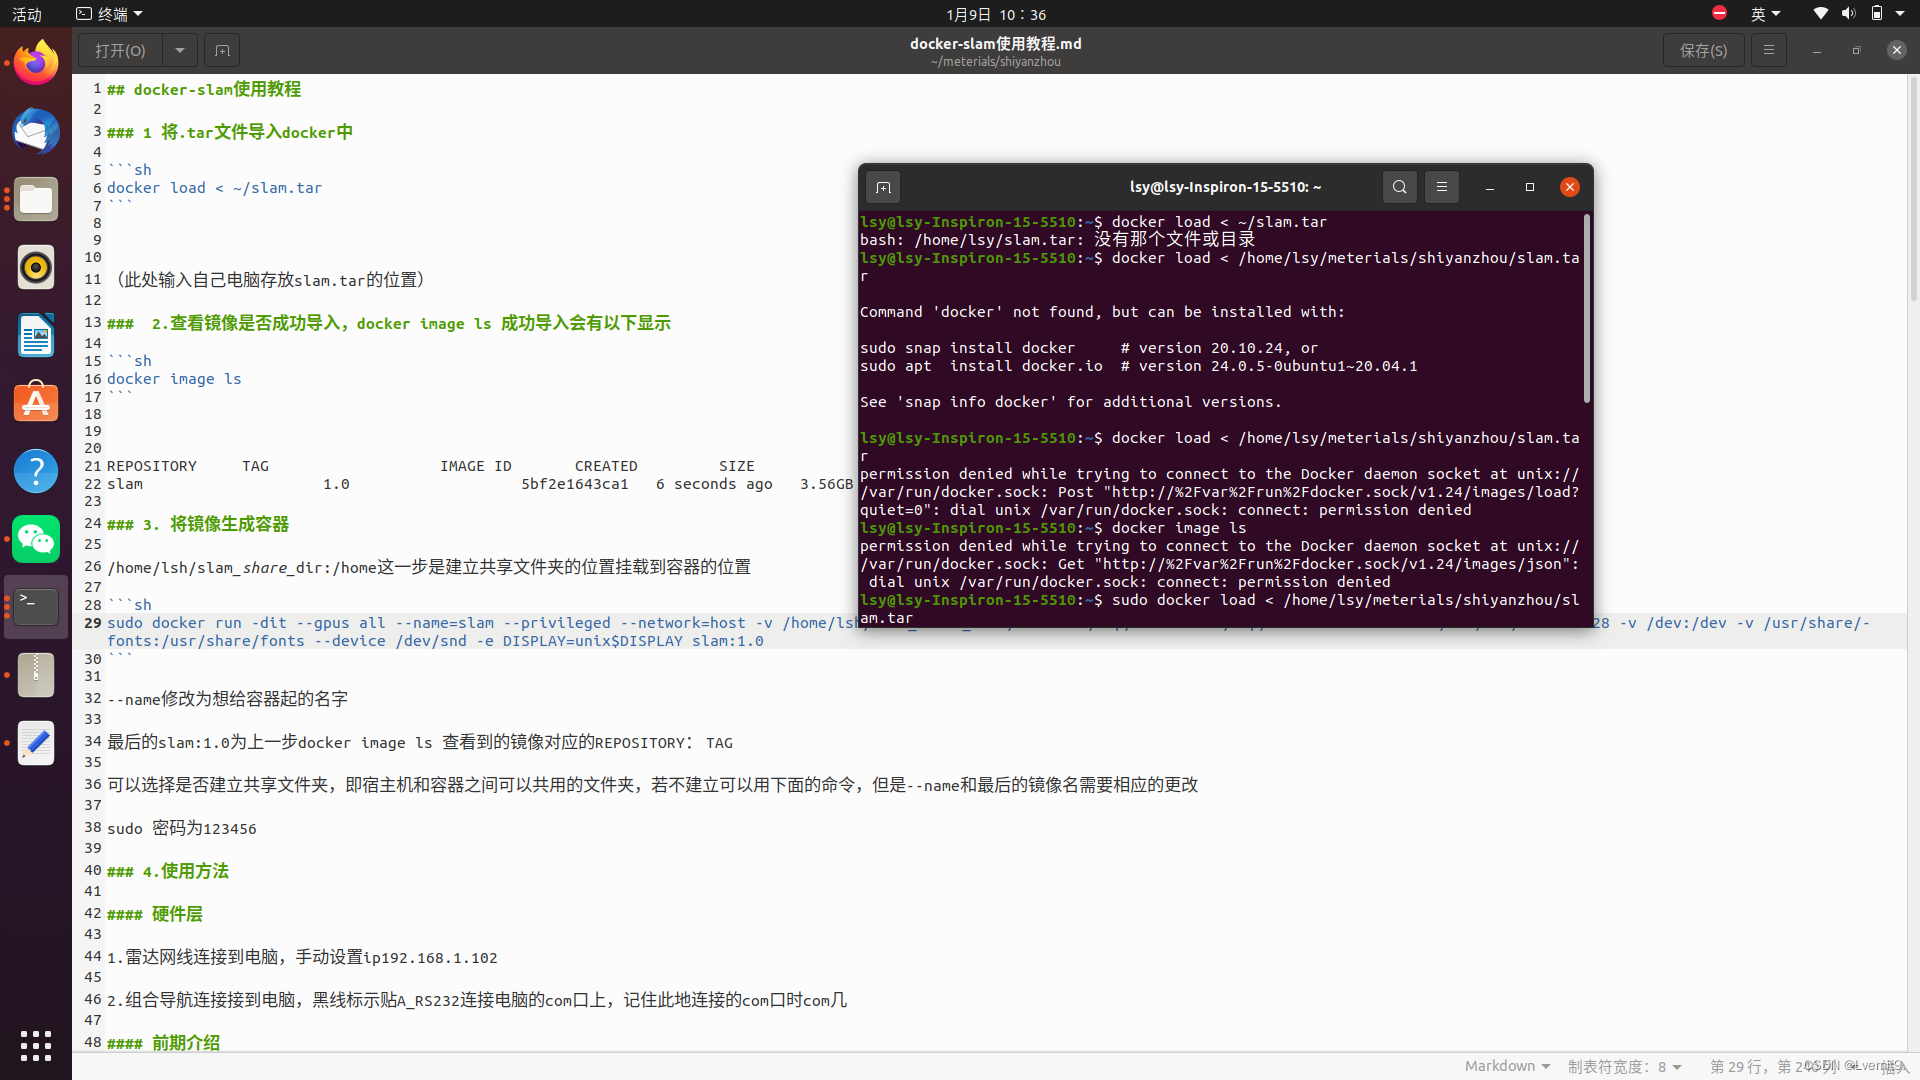Expand the 制表符宽度 tab width dropdown
The image size is (1920, 1080).
pyautogui.click(x=1624, y=1067)
